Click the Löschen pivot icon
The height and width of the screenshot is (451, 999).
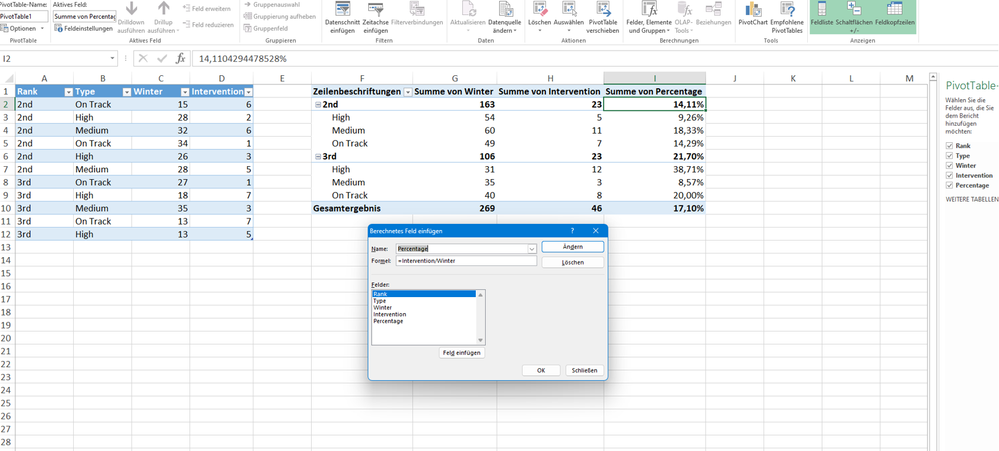tap(540, 9)
